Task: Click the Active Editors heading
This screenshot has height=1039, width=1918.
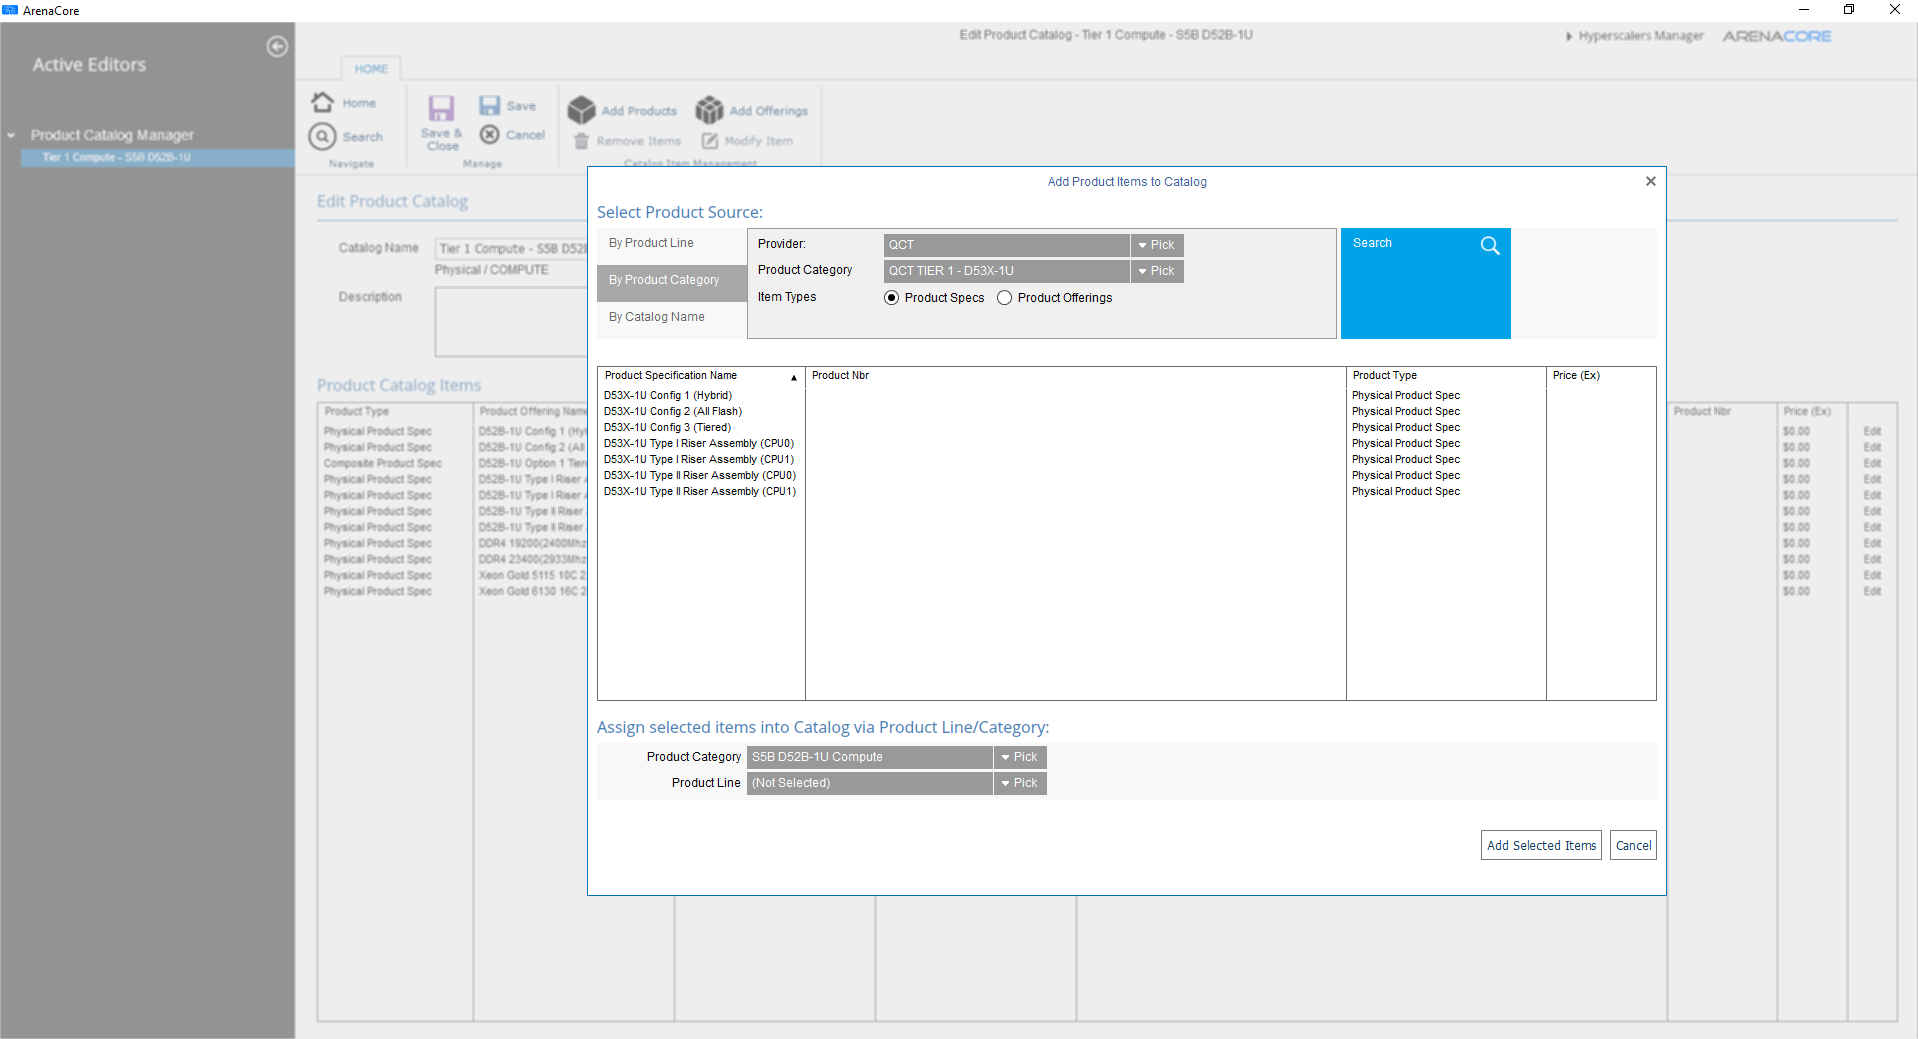Action: point(89,65)
